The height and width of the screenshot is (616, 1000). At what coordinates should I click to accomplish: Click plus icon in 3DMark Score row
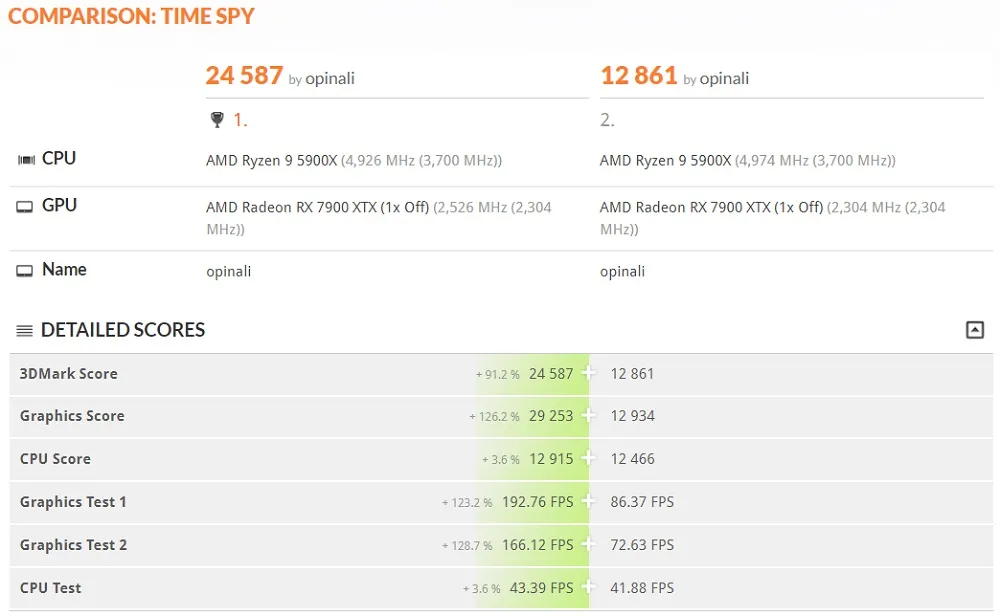[588, 373]
